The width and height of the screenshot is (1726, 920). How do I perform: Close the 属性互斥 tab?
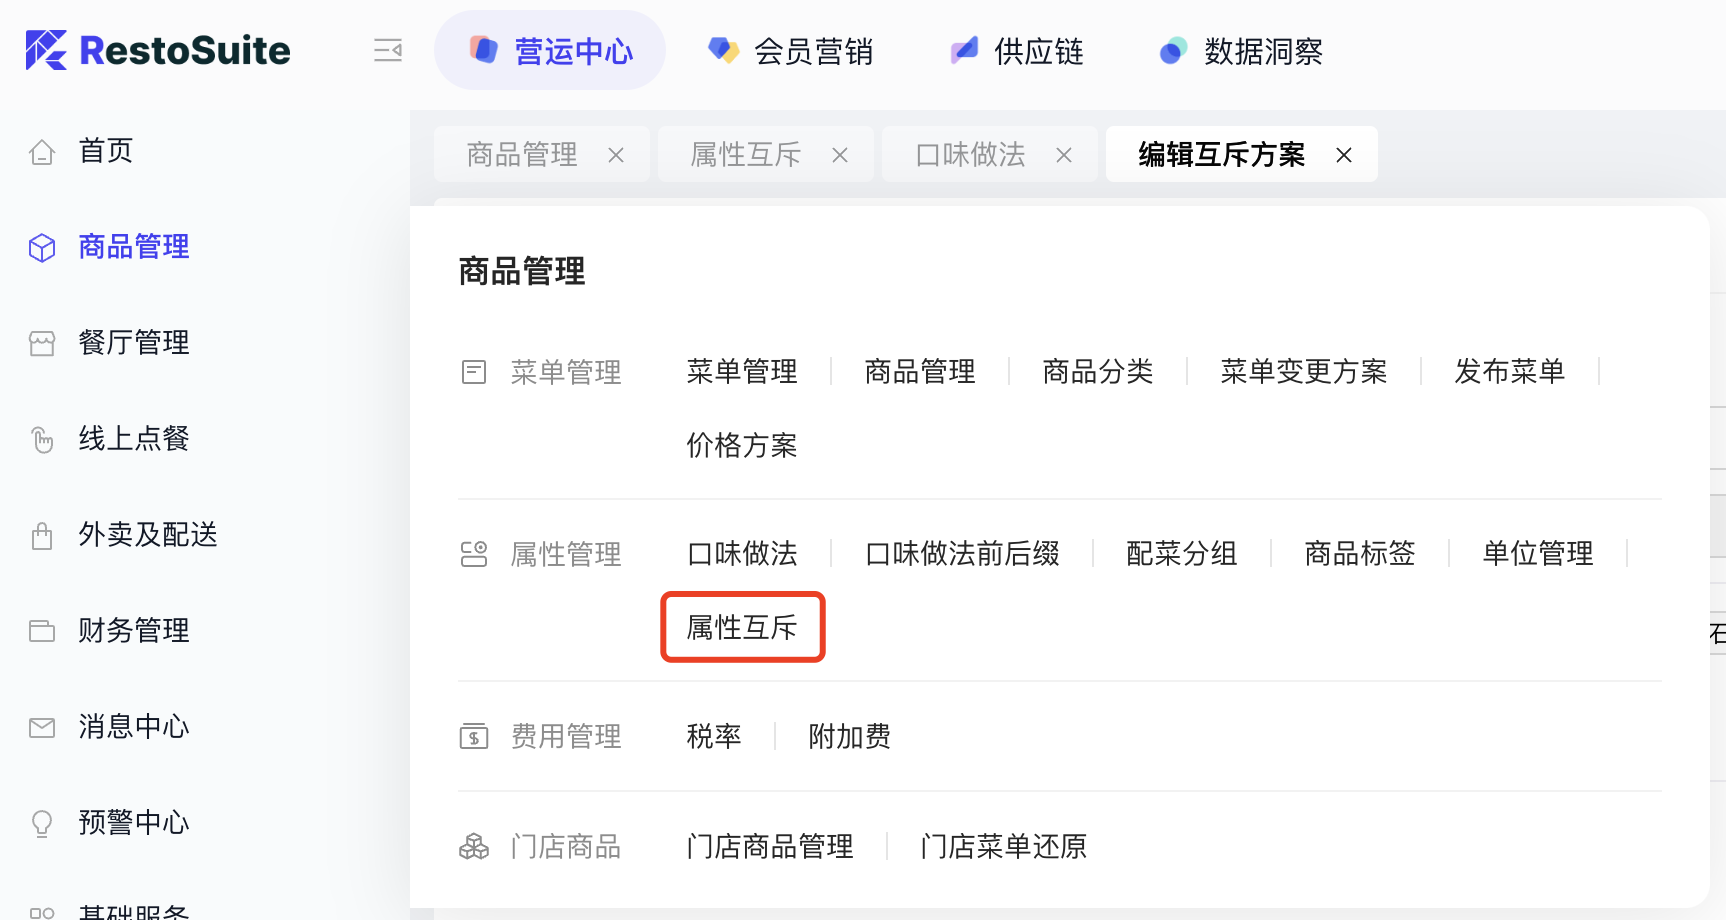pos(840,155)
